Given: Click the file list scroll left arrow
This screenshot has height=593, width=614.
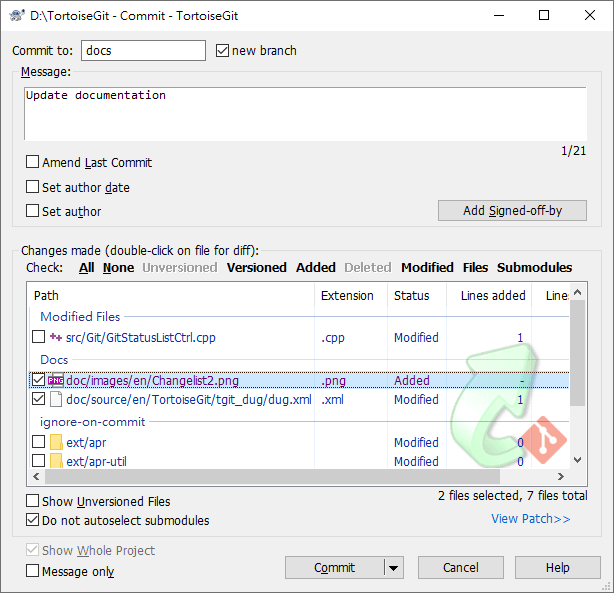Looking at the screenshot, I should click(x=36, y=476).
